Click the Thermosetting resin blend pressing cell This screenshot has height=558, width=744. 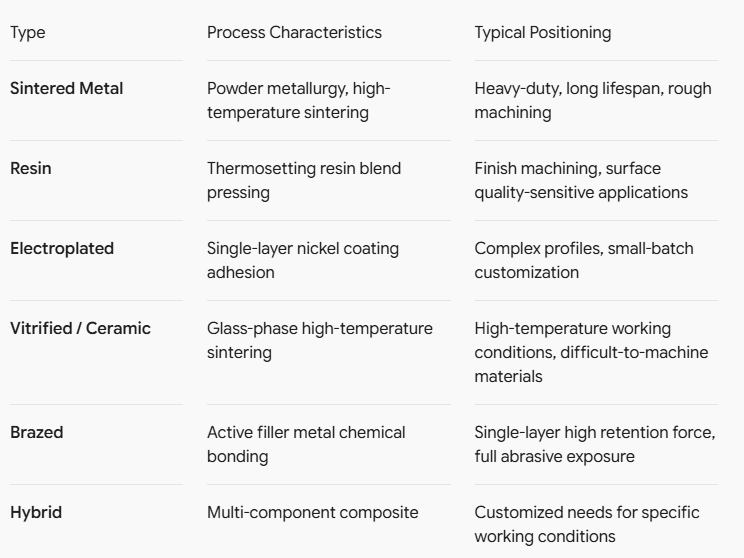[x=304, y=180]
